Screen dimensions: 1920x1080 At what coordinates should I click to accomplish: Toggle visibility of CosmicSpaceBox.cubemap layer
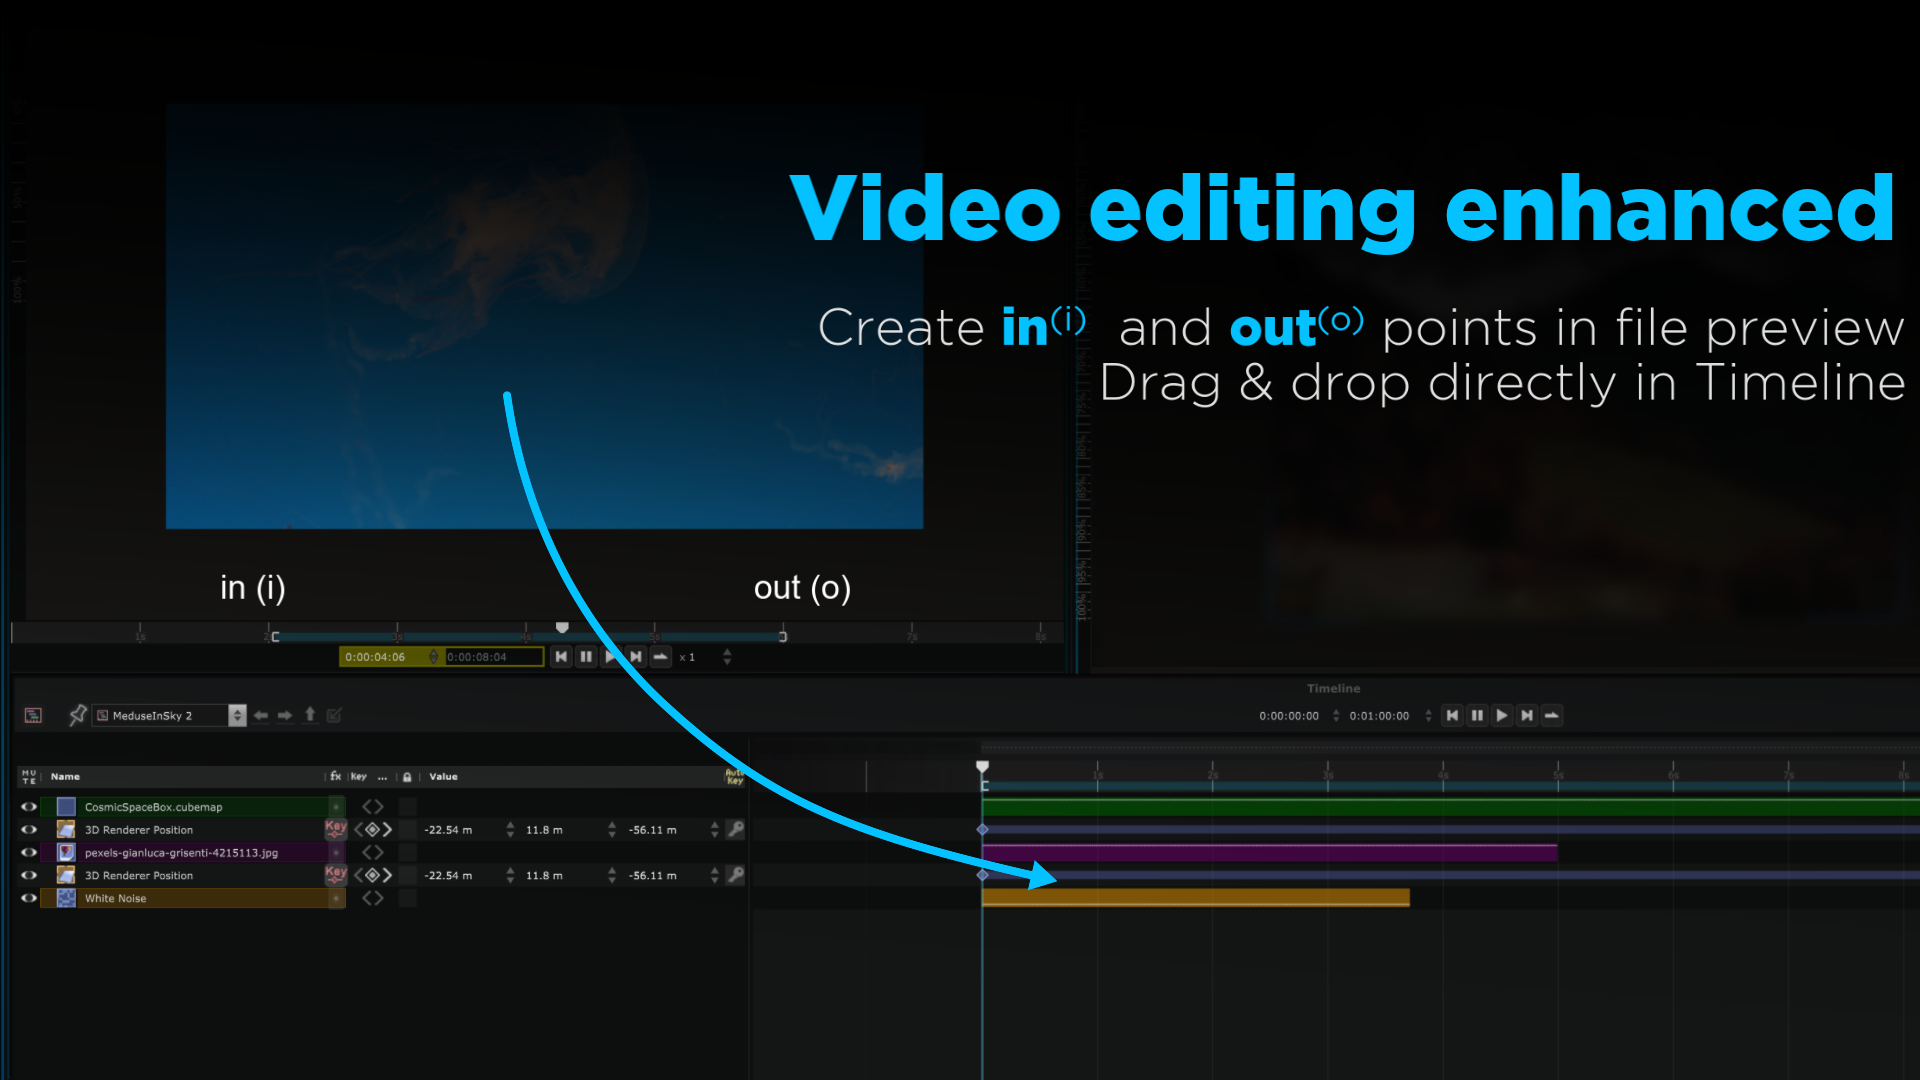click(29, 807)
